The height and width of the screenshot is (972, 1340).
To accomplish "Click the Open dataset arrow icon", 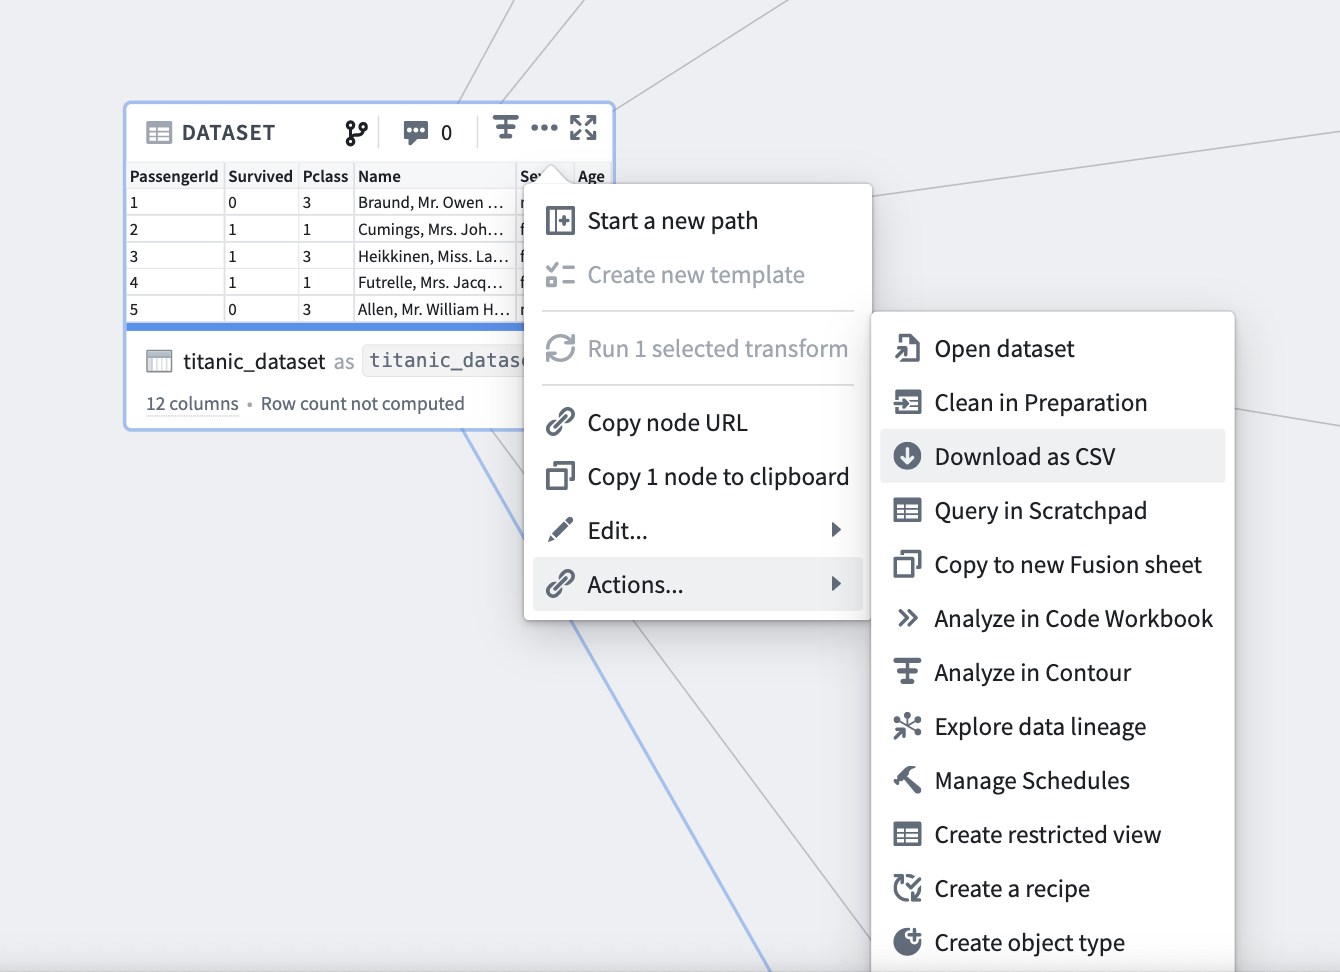I will pos(907,348).
